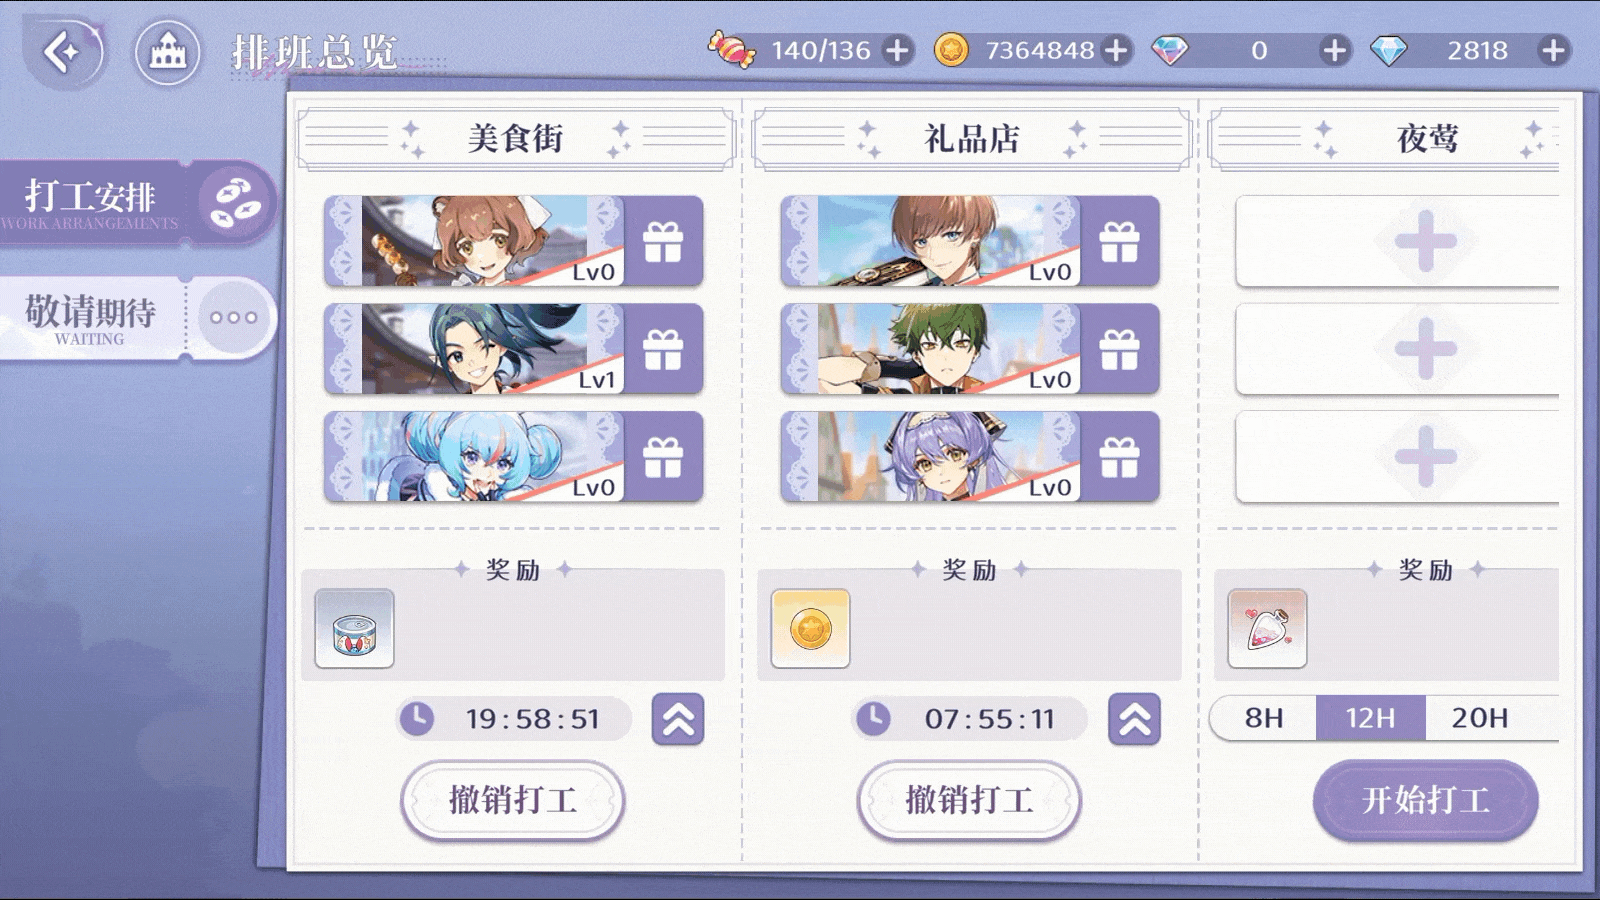Add blue diamonds with plus icon

pos(1553,50)
